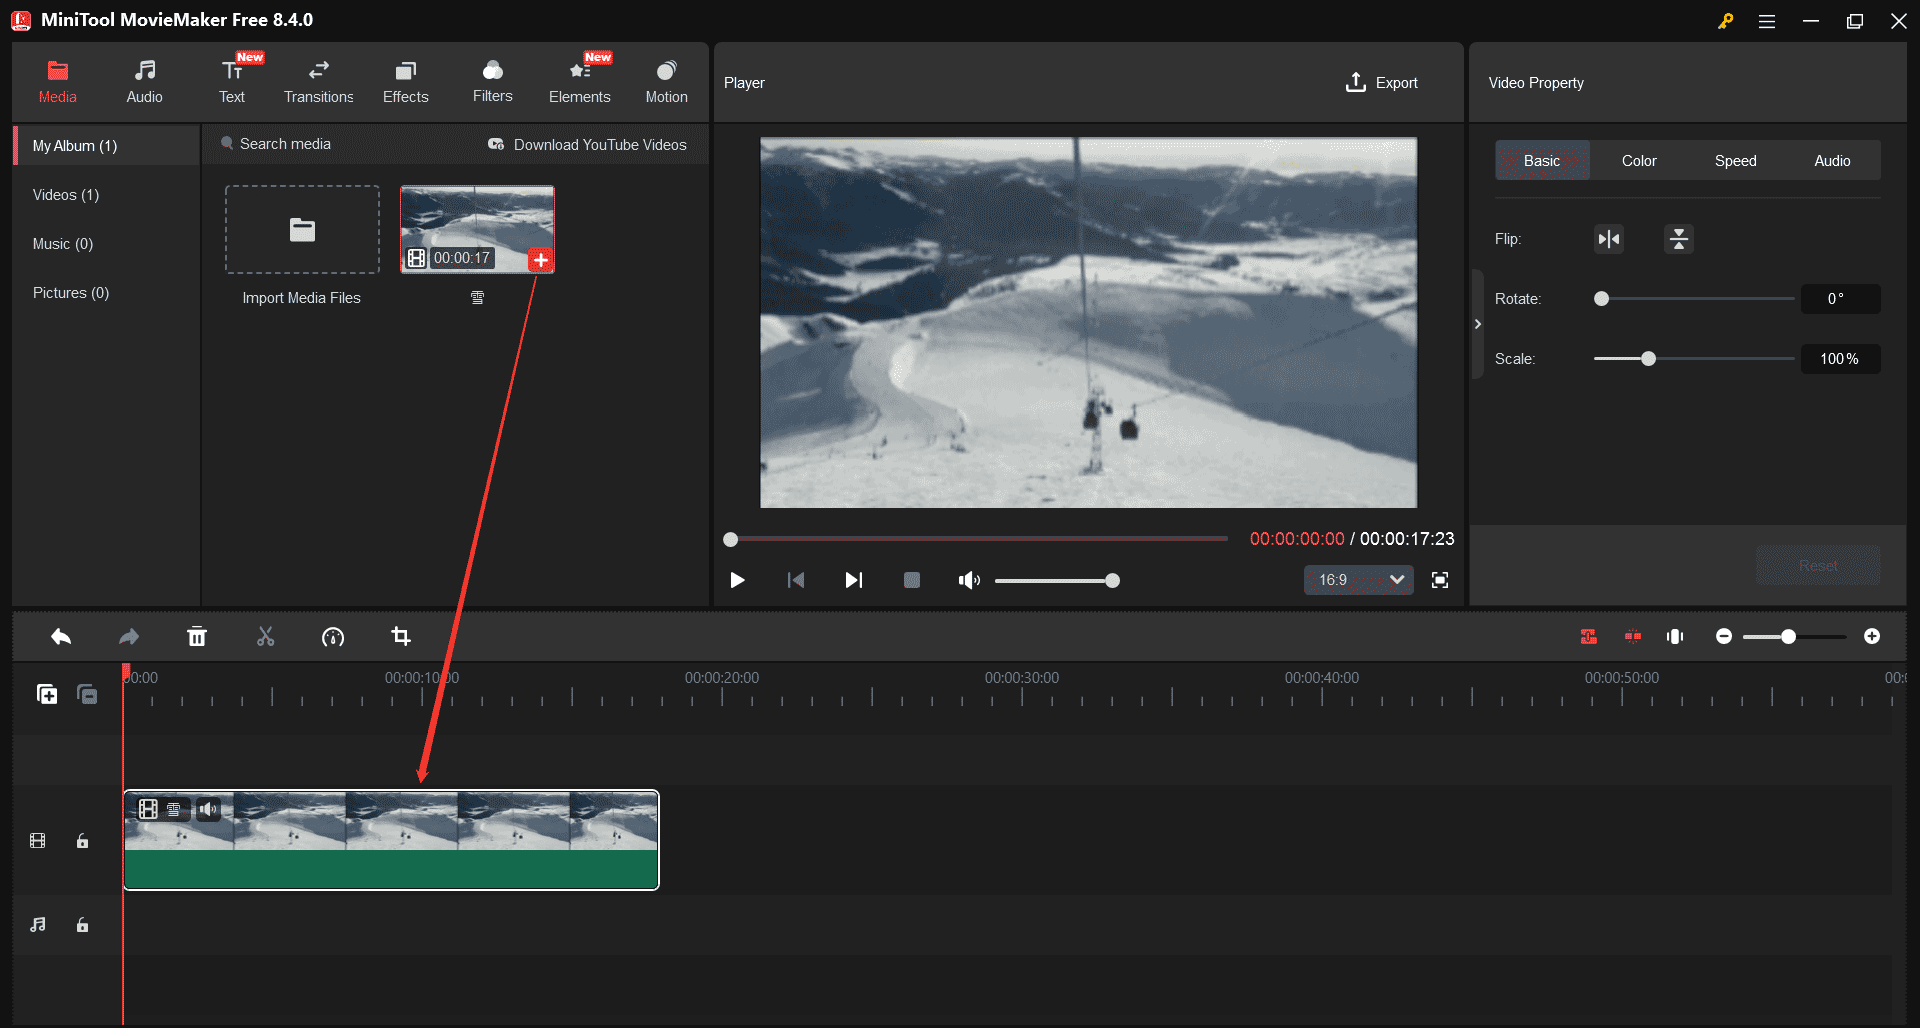Open the Transitions panel
The height and width of the screenshot is (1028, 1920).
(318, 80)
